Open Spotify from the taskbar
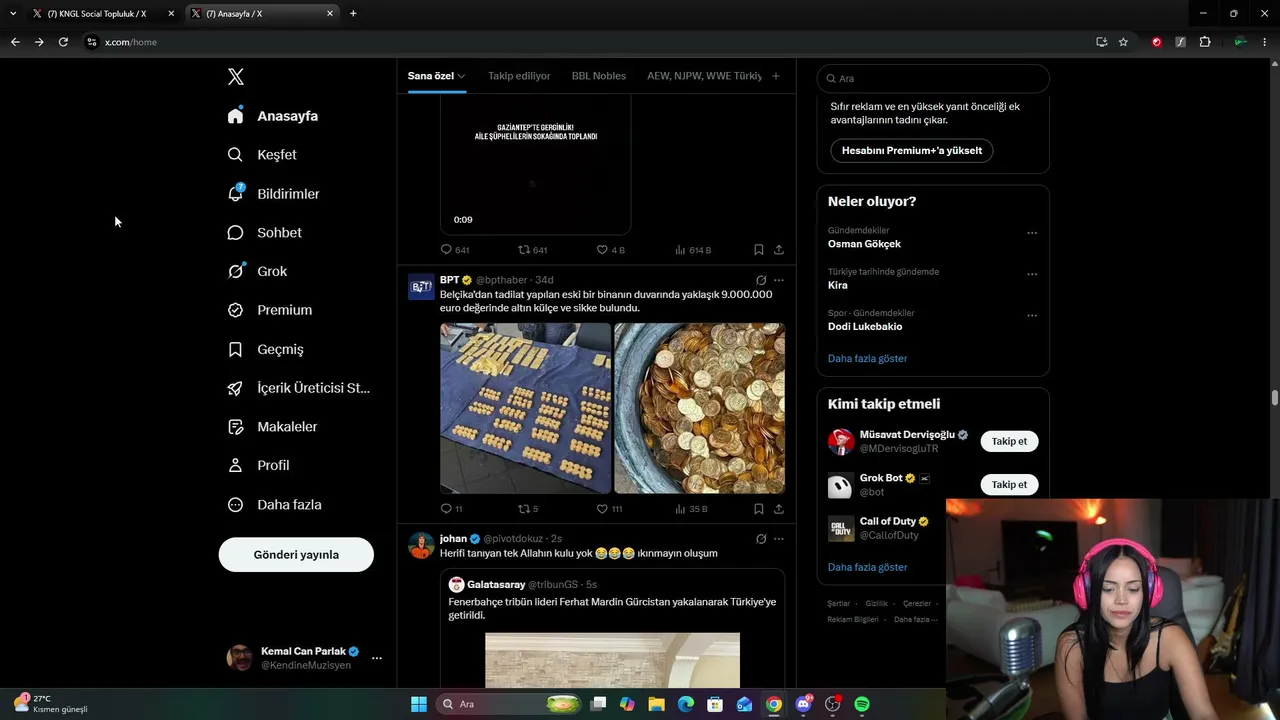 click(862, 704)
